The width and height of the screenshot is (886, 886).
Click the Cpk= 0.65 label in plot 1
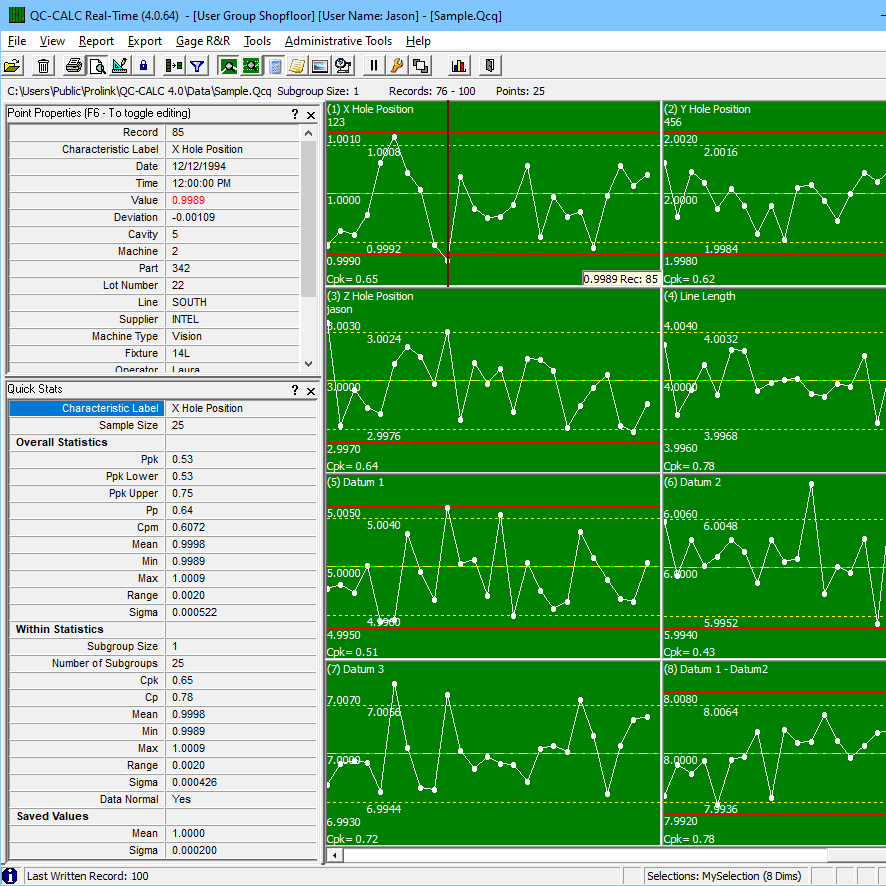[352, 279]
